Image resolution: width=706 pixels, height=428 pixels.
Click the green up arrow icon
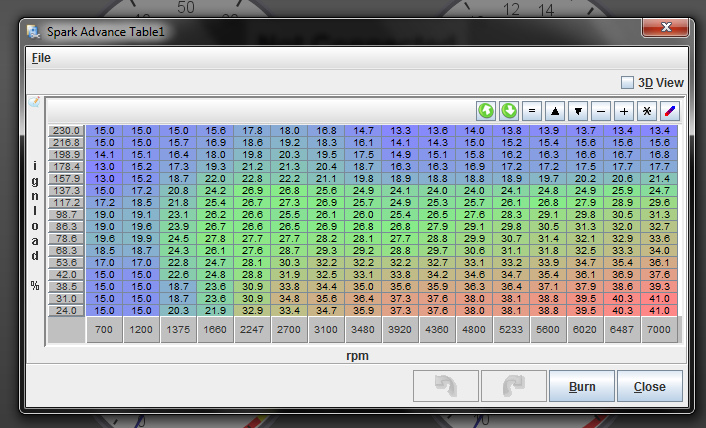[486, 110]
